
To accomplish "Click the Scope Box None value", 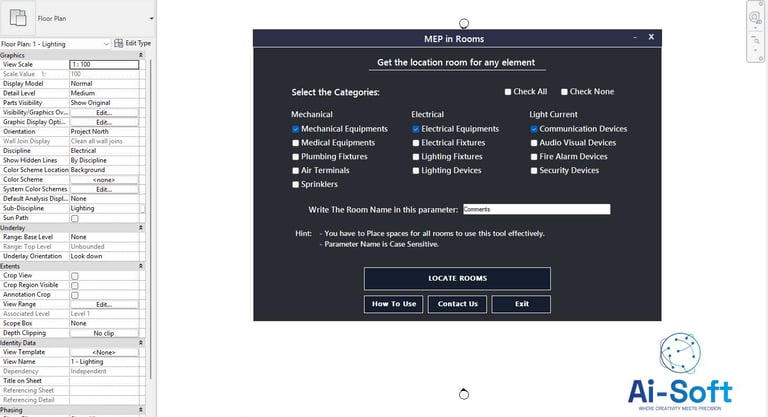I will click(x=104, y=323).
